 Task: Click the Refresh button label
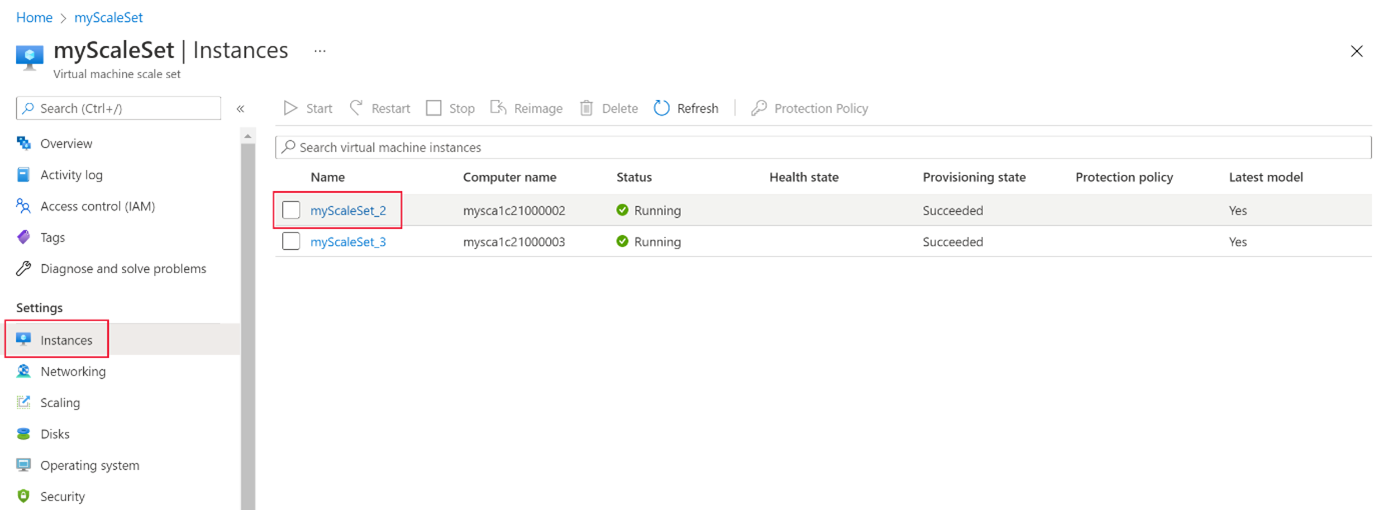pos(698,108)
